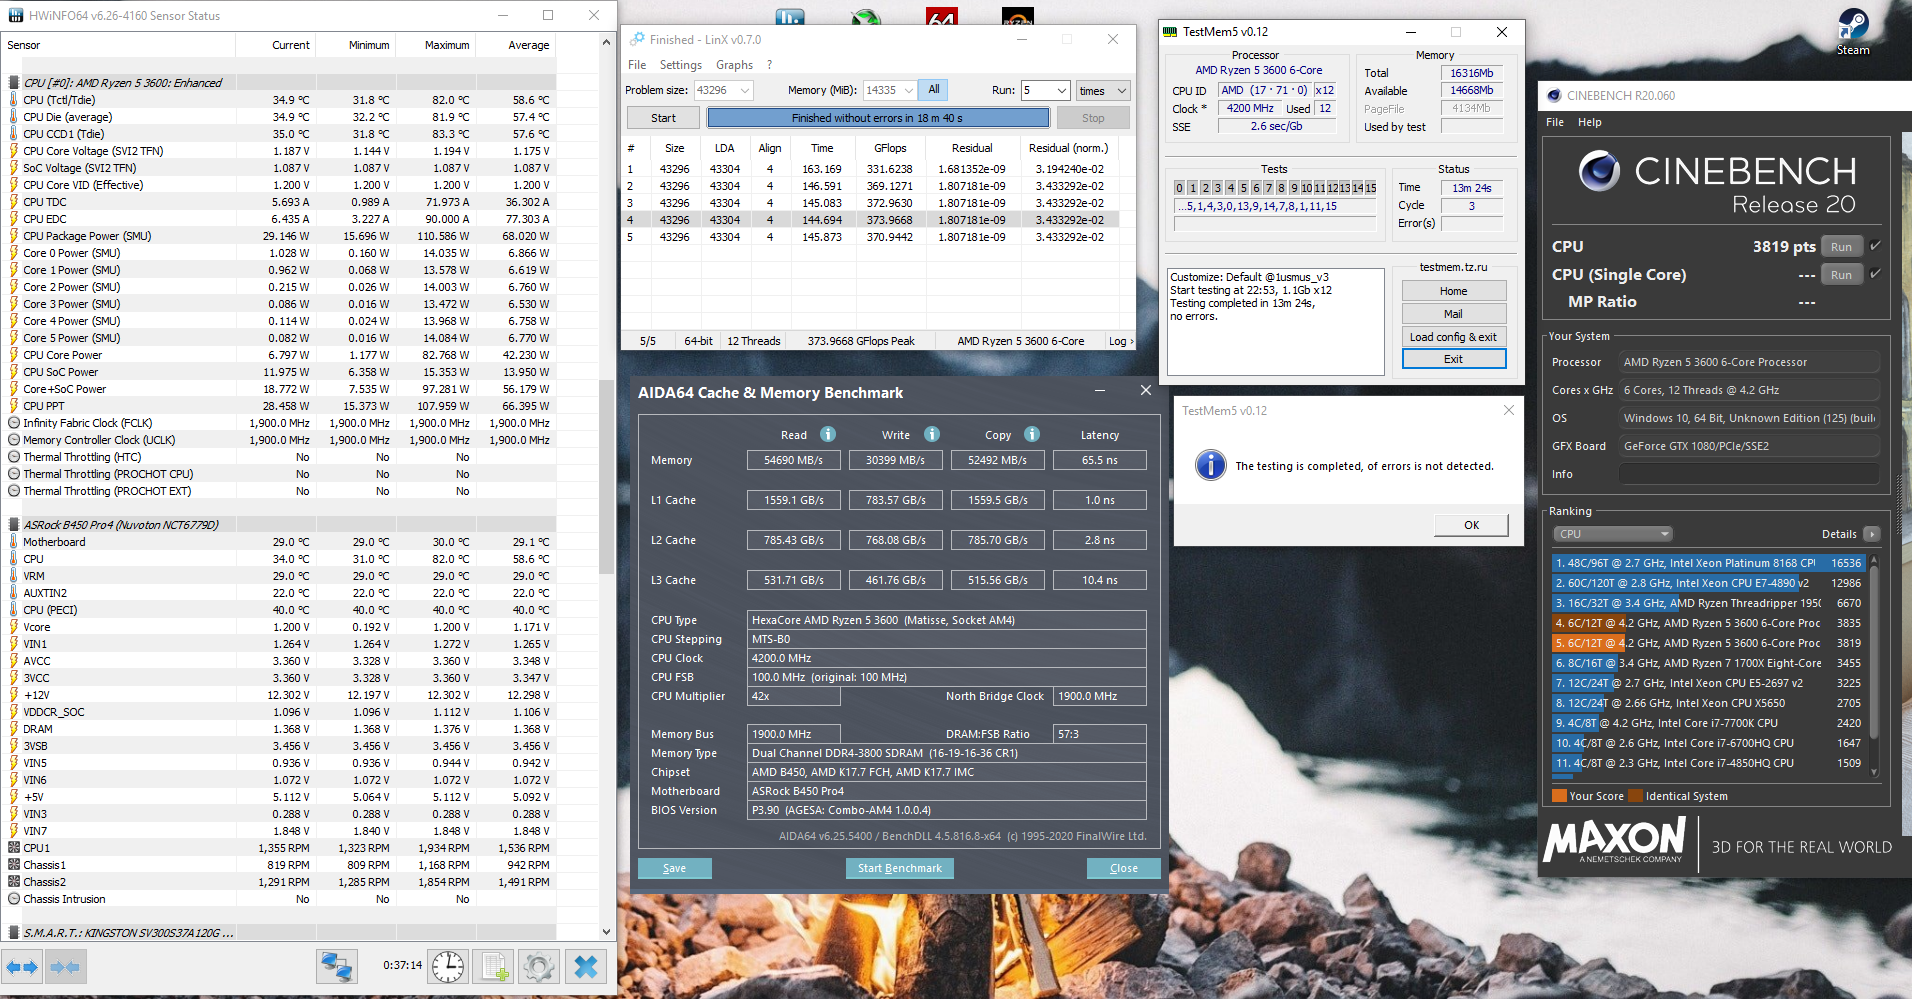Image resolution: width=1912 pixels, height=999 pixels.
Task: Click info icon next to Write column
Action: 932,434
